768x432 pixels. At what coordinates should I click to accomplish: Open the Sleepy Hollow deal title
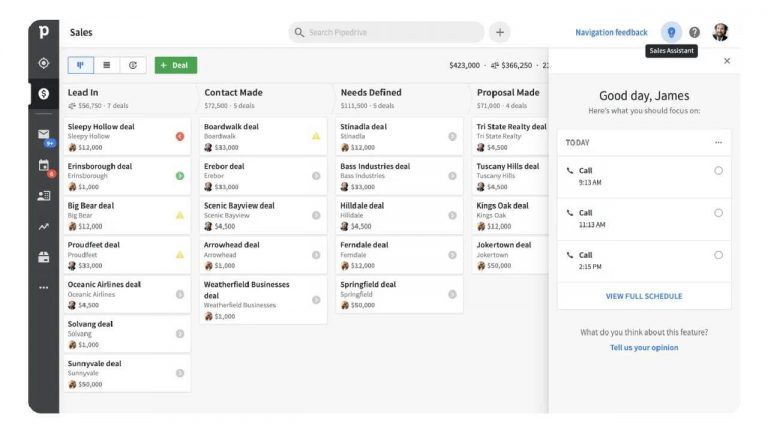pyautogui.click(x=101, y=126)
